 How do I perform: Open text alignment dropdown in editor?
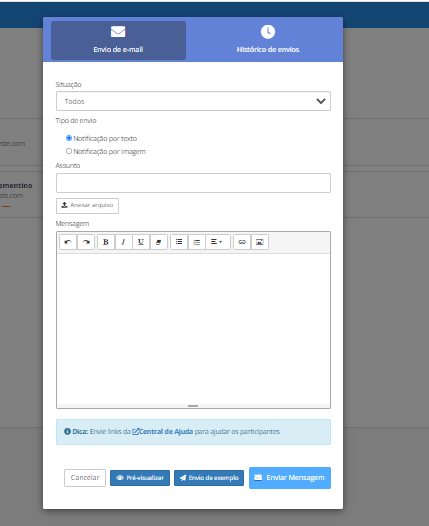pos(218,242)
